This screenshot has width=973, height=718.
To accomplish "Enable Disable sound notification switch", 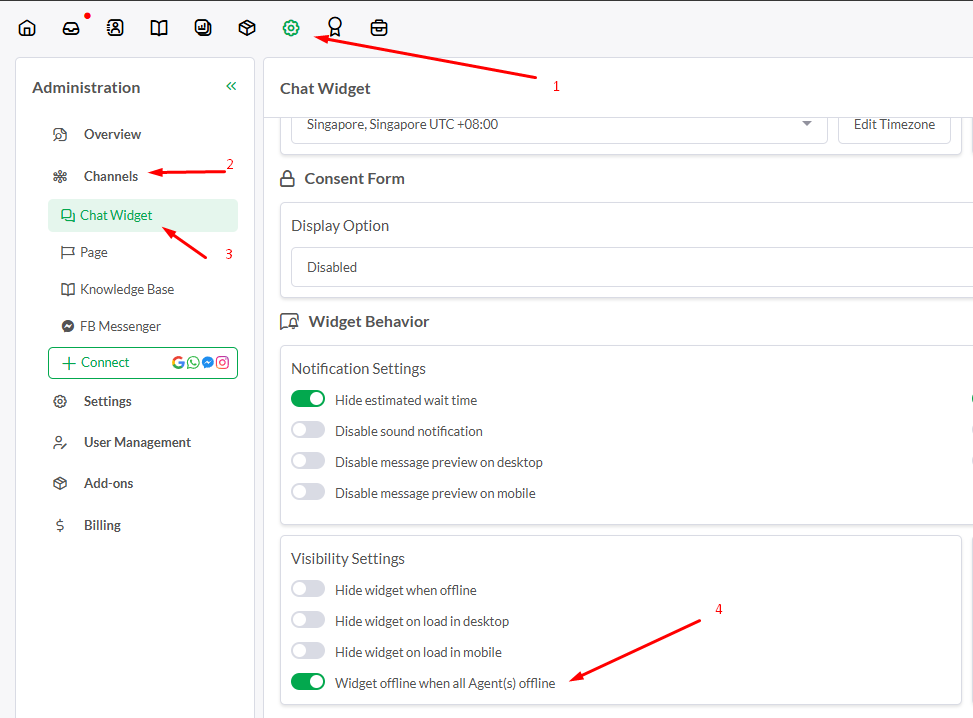I will click(308, 430).
